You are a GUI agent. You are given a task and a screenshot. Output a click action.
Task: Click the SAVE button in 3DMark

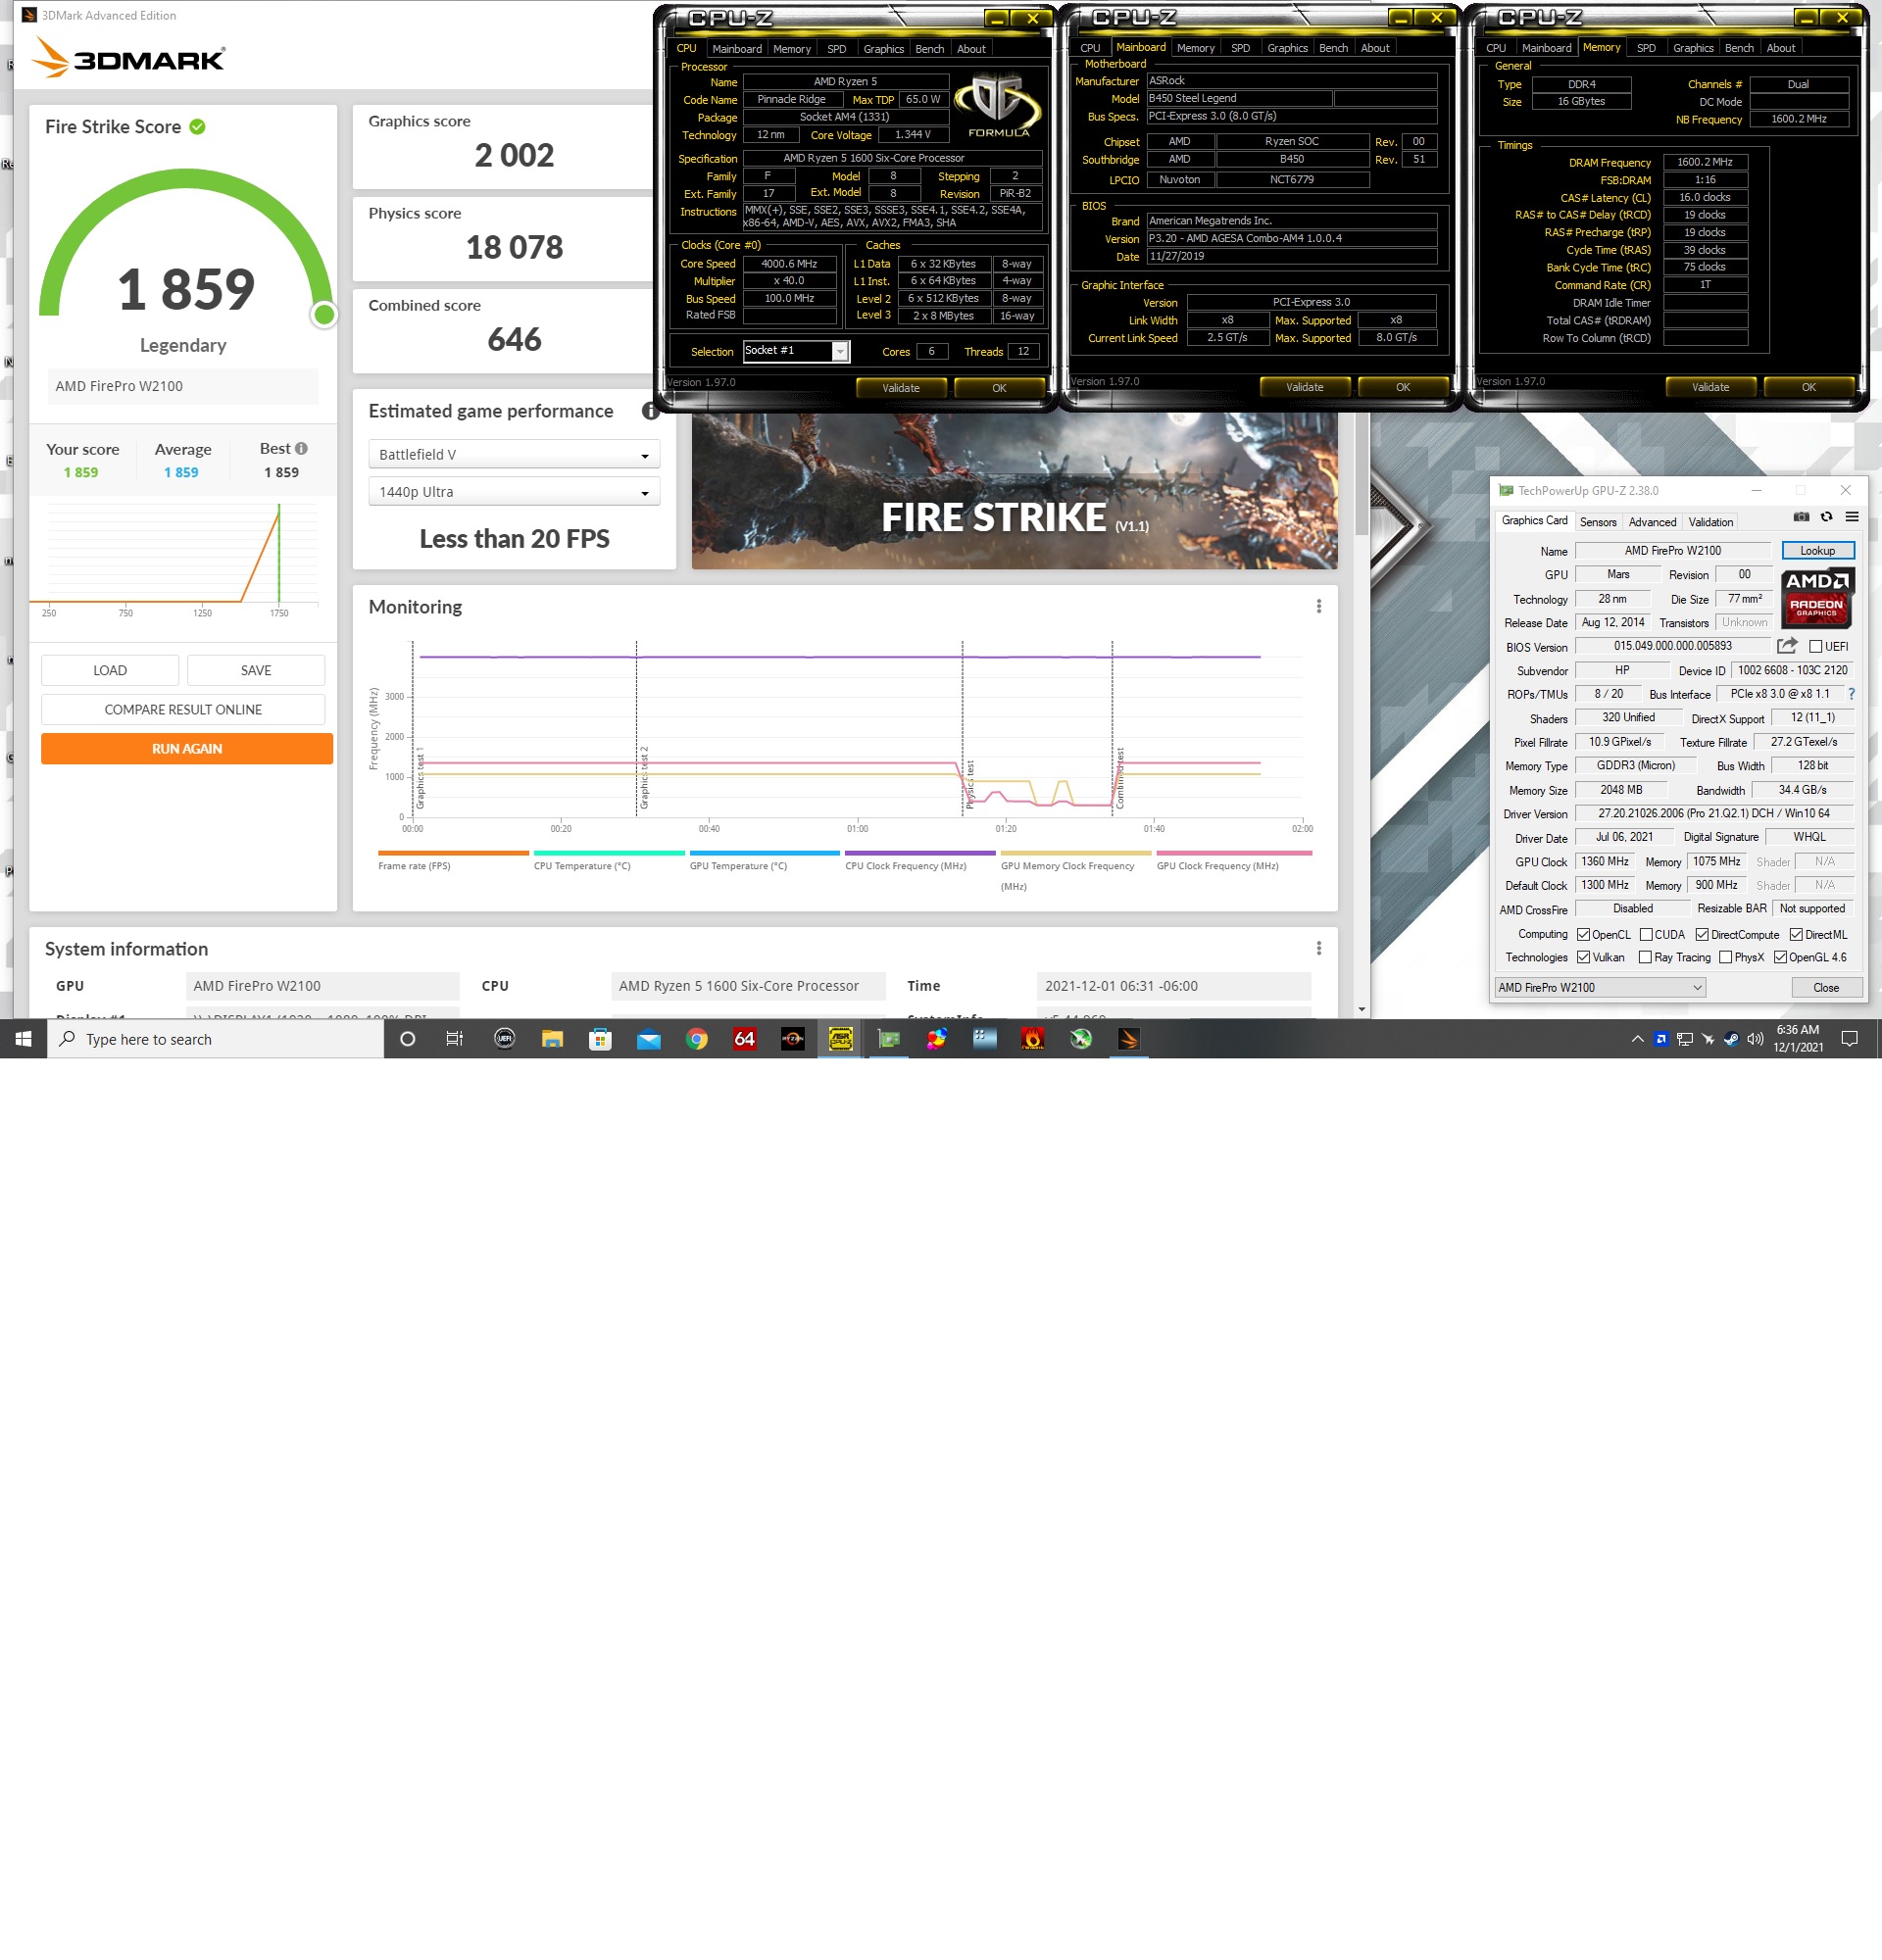(256, 670)
